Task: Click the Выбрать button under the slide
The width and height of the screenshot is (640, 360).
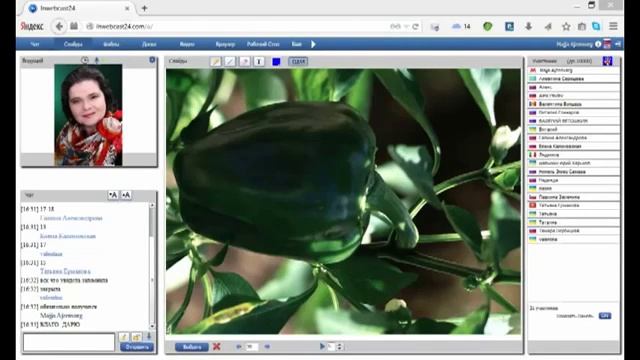Action: tap(192, 347)
